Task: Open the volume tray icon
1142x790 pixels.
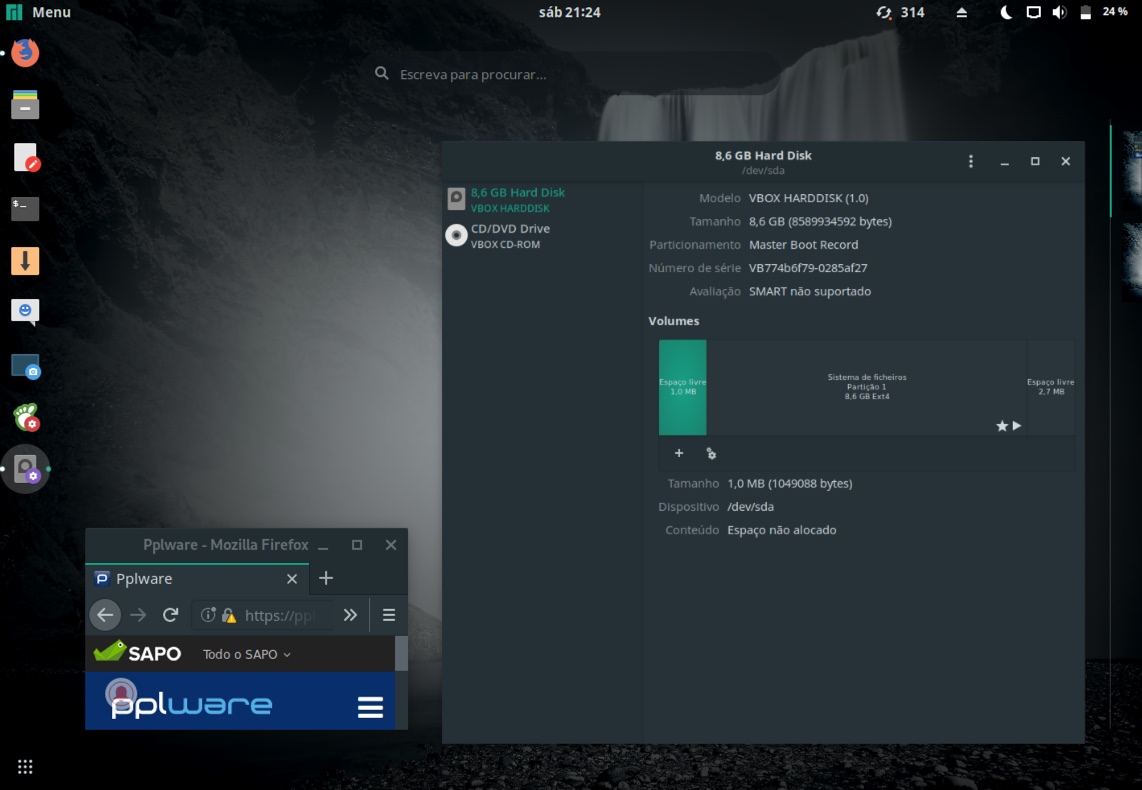Action: pos(1059,12)
